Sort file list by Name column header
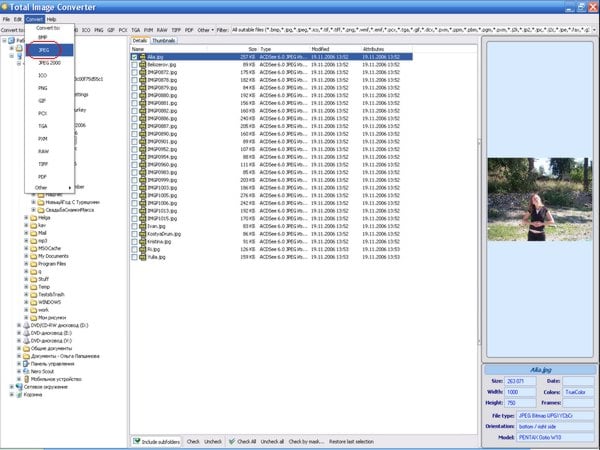The width and height of the screenshot is (600, 450). (169, 49)
